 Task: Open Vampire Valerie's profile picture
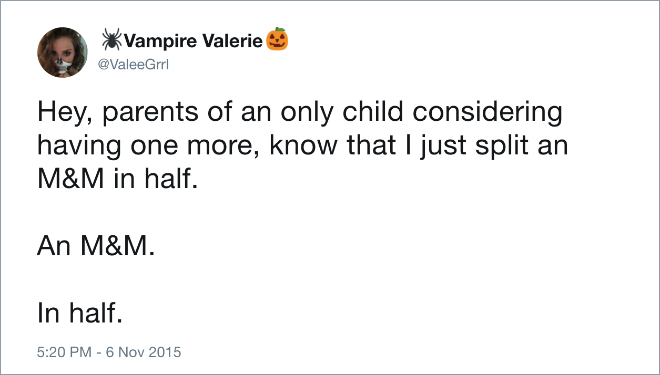(62, 52)
